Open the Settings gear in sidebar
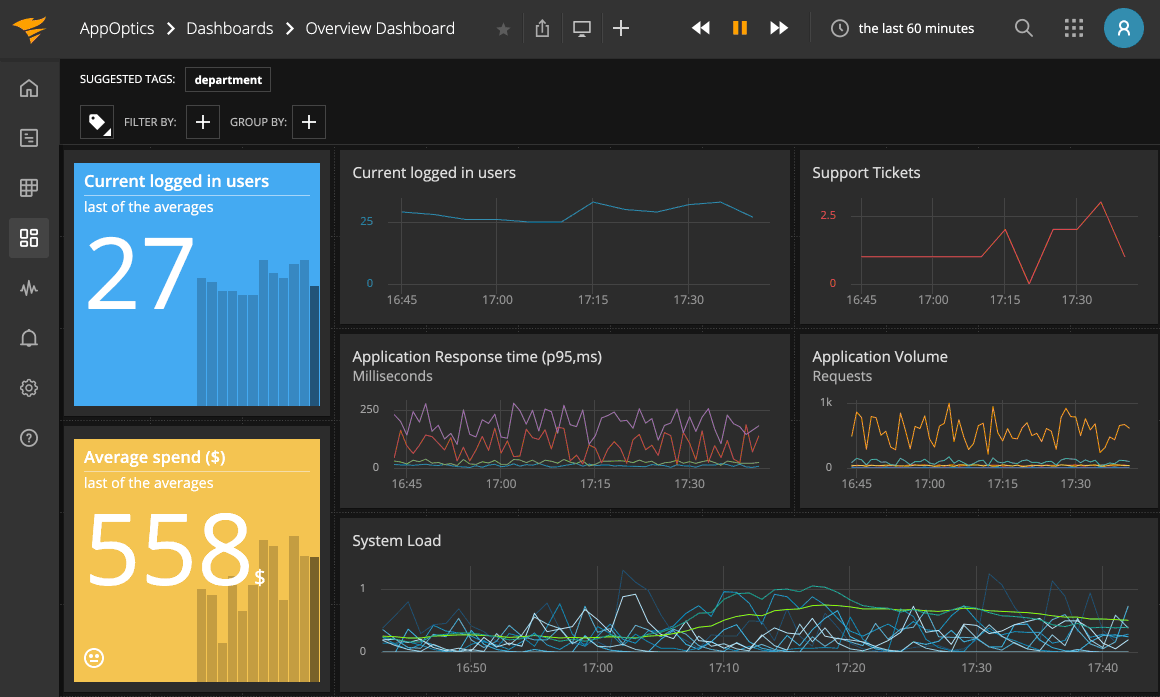 (29, 388)
